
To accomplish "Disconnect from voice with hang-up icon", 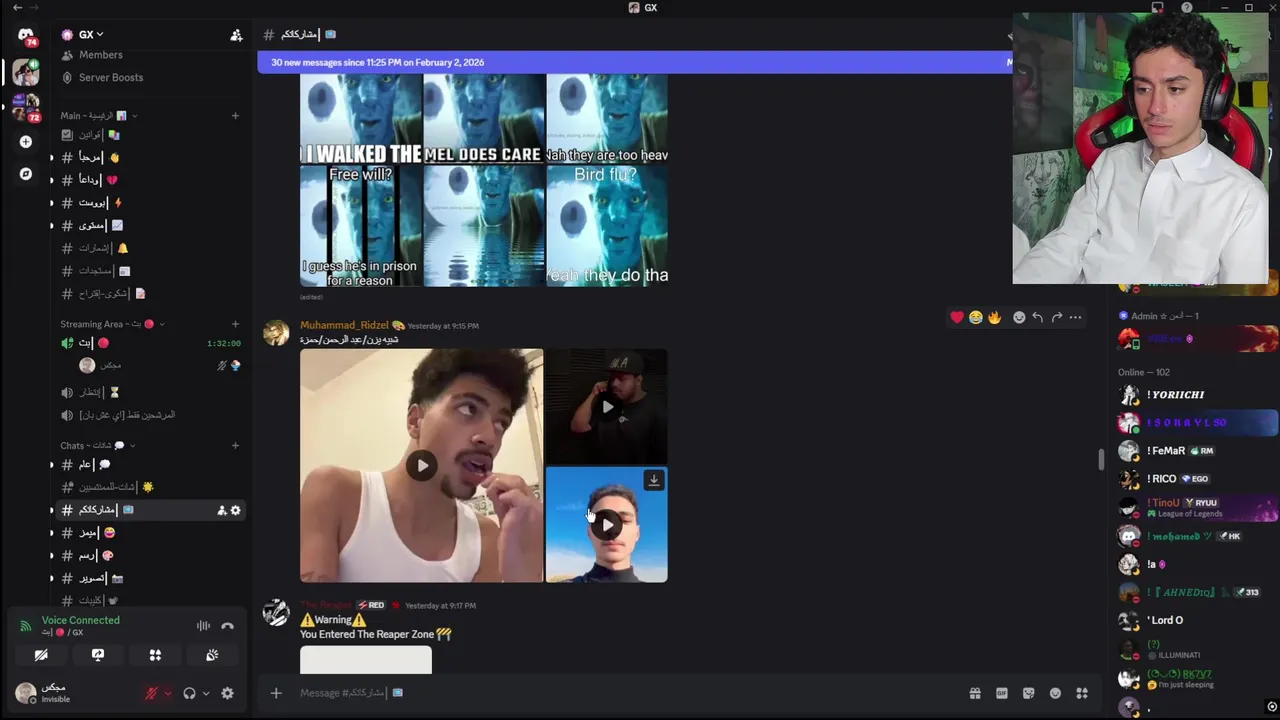I will 227,626.
